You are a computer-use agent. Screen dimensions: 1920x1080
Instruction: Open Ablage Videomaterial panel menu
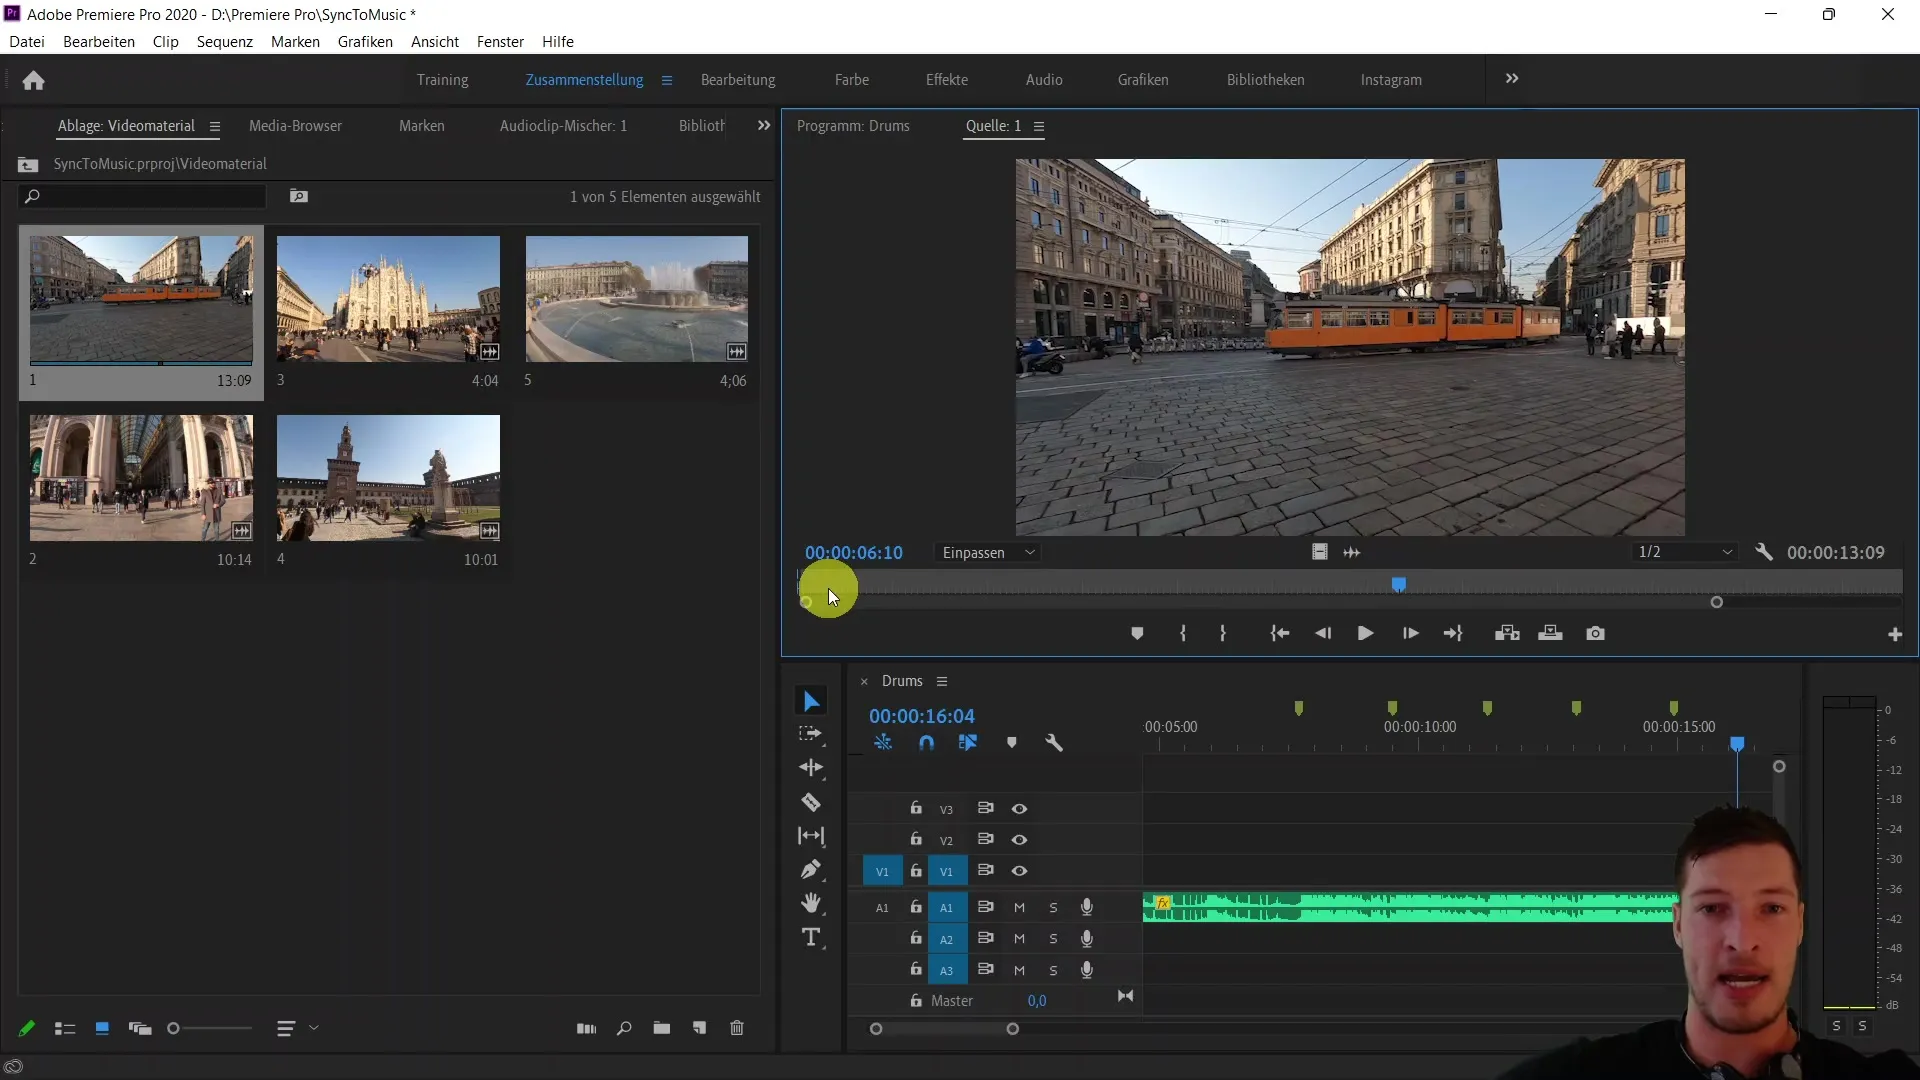pyautogui.click(x=214, y=126)
